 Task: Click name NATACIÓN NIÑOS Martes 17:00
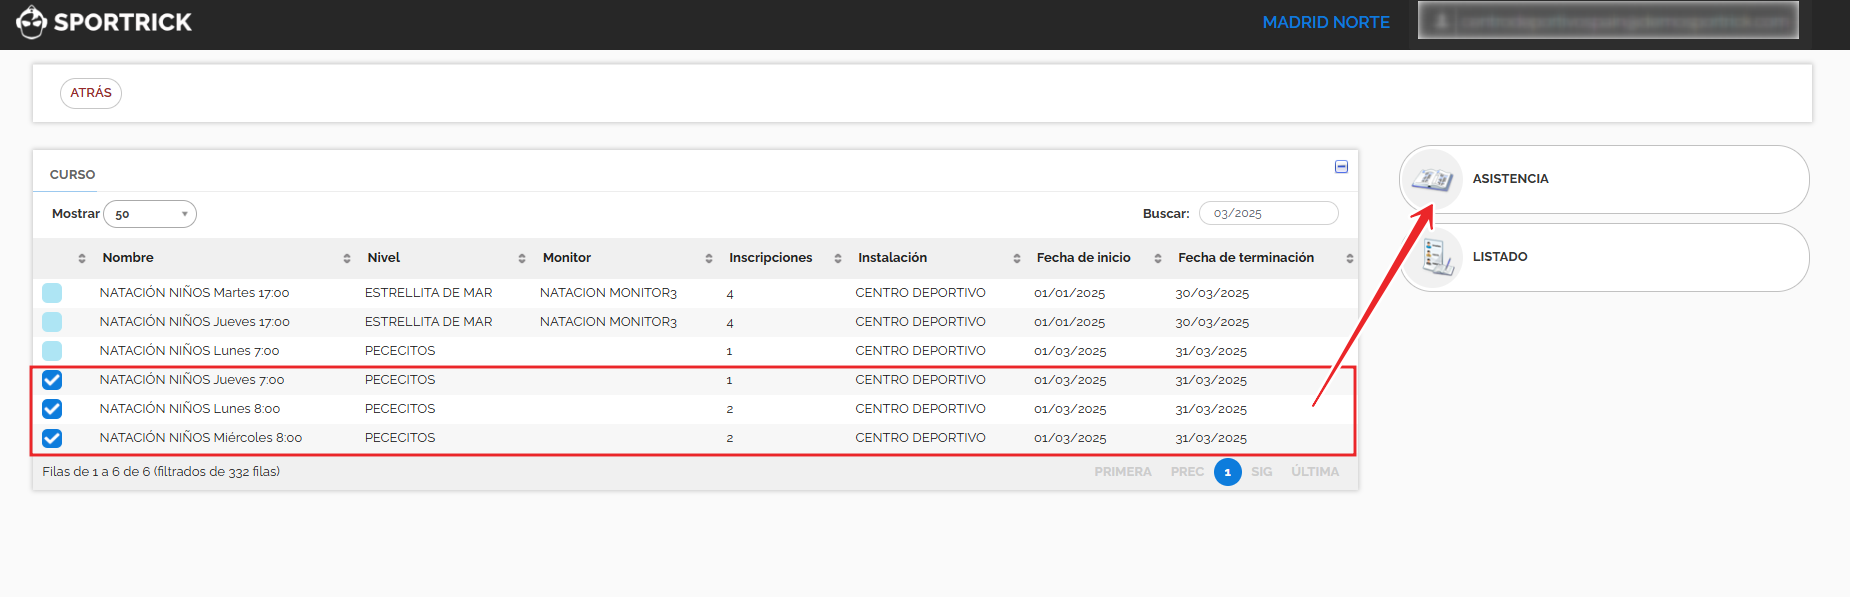click(194, 293)
